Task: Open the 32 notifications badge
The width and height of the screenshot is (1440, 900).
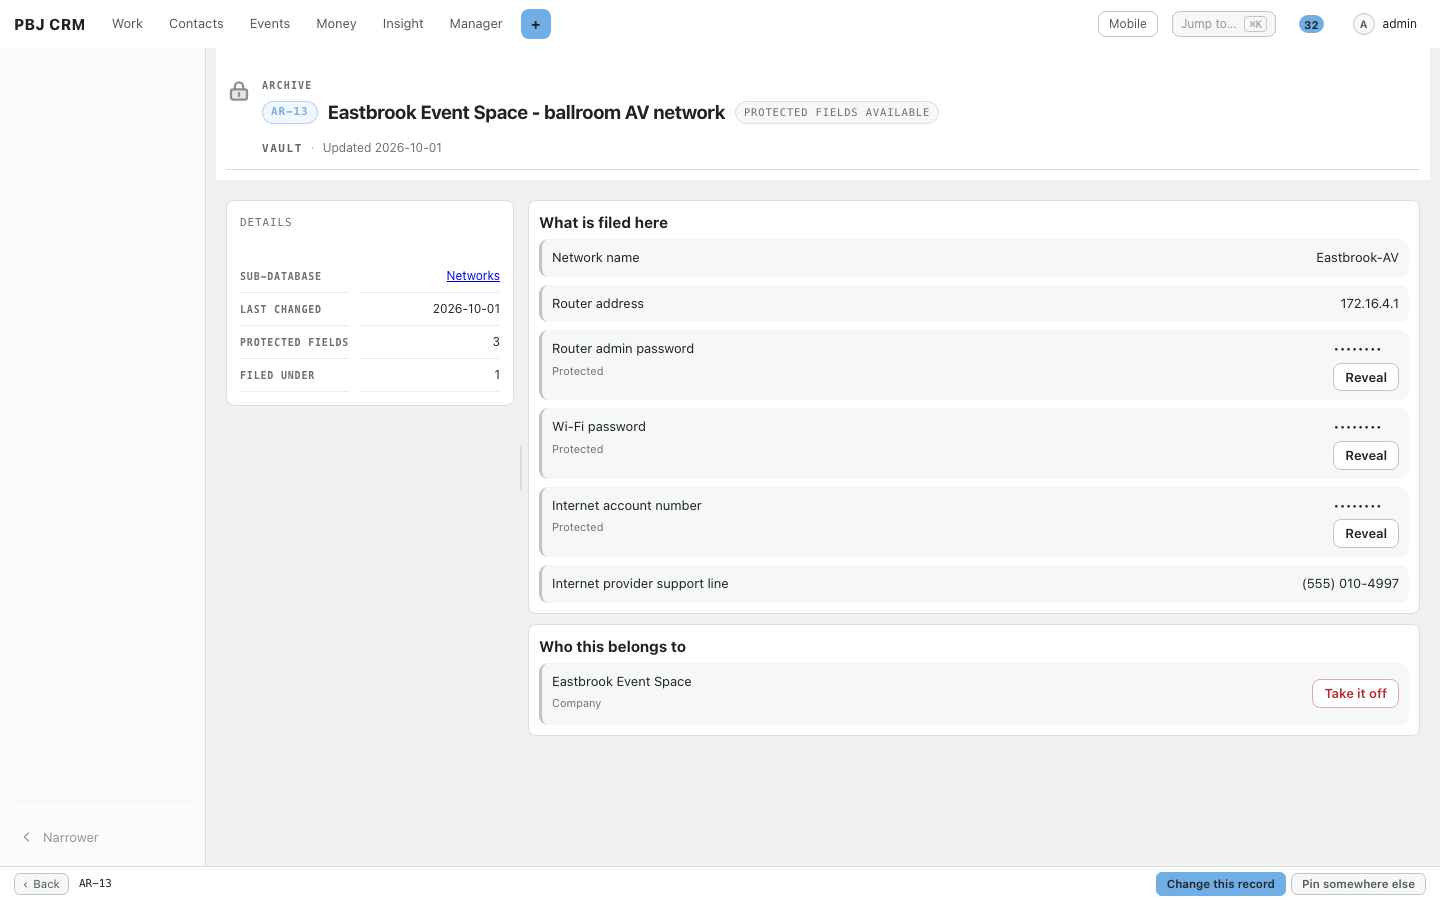Action: (1311, 24)
